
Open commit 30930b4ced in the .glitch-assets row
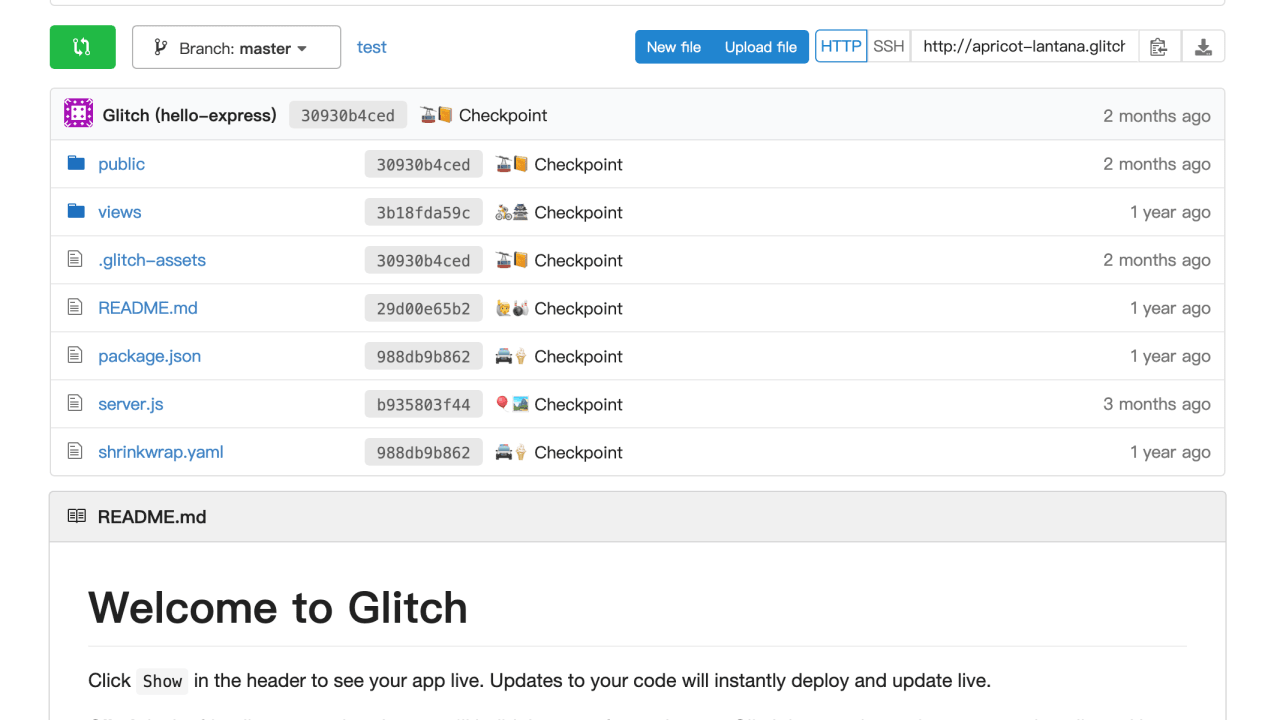[424, 261]
